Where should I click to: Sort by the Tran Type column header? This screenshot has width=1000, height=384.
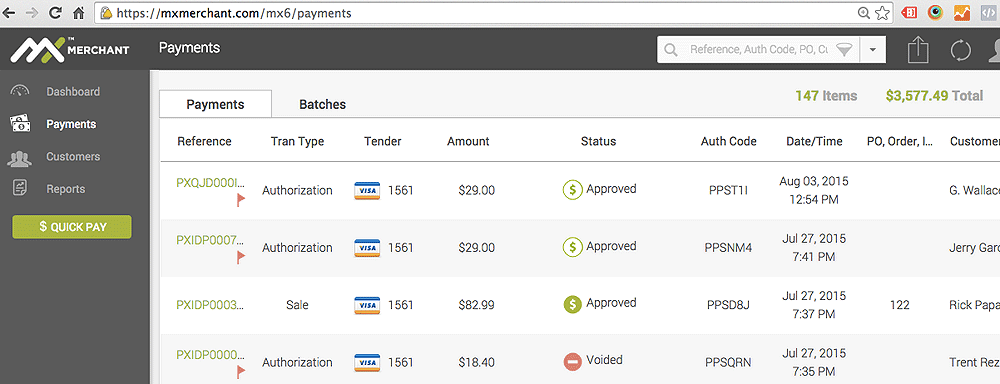(297, 142)
